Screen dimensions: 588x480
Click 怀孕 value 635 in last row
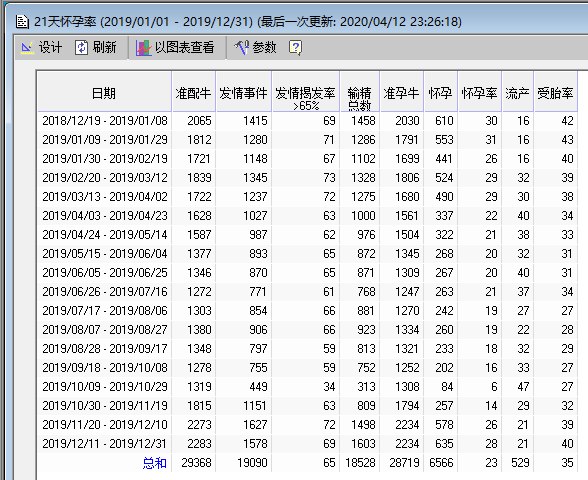point(444,444)
